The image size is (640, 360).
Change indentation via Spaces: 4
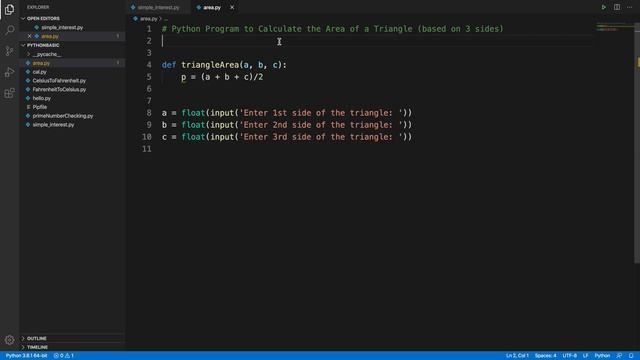[x=545, y=356]
